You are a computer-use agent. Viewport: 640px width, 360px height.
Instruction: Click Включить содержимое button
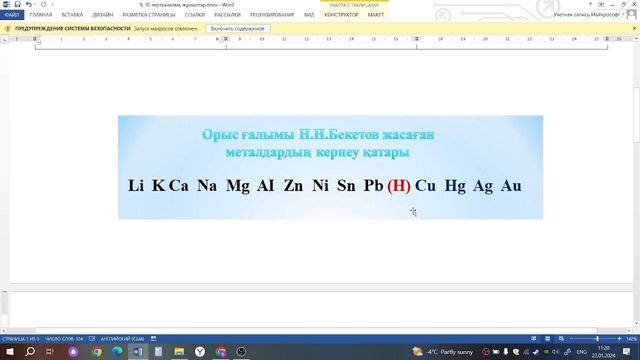[238, 29]
